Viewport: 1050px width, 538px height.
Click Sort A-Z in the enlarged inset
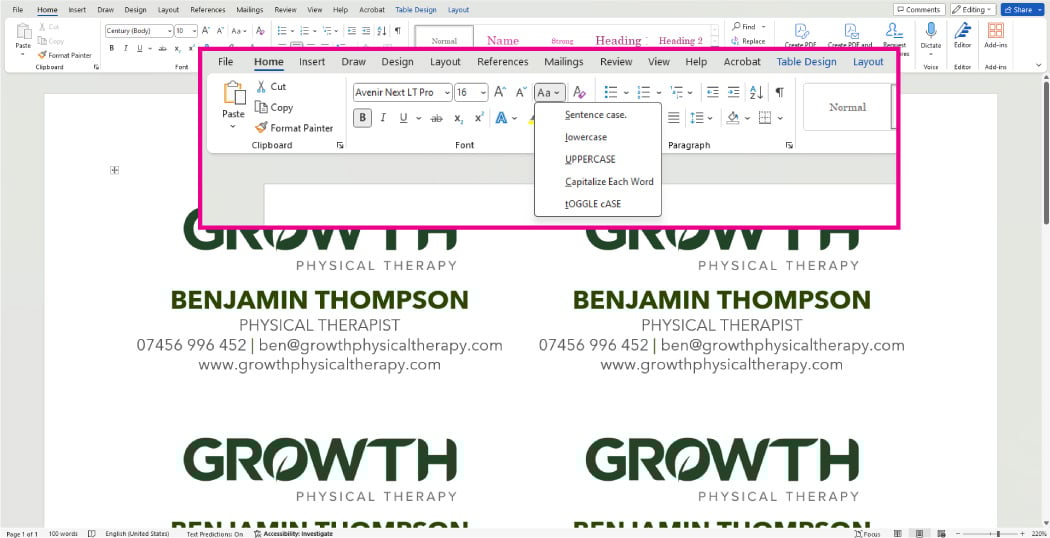(756, 92)
